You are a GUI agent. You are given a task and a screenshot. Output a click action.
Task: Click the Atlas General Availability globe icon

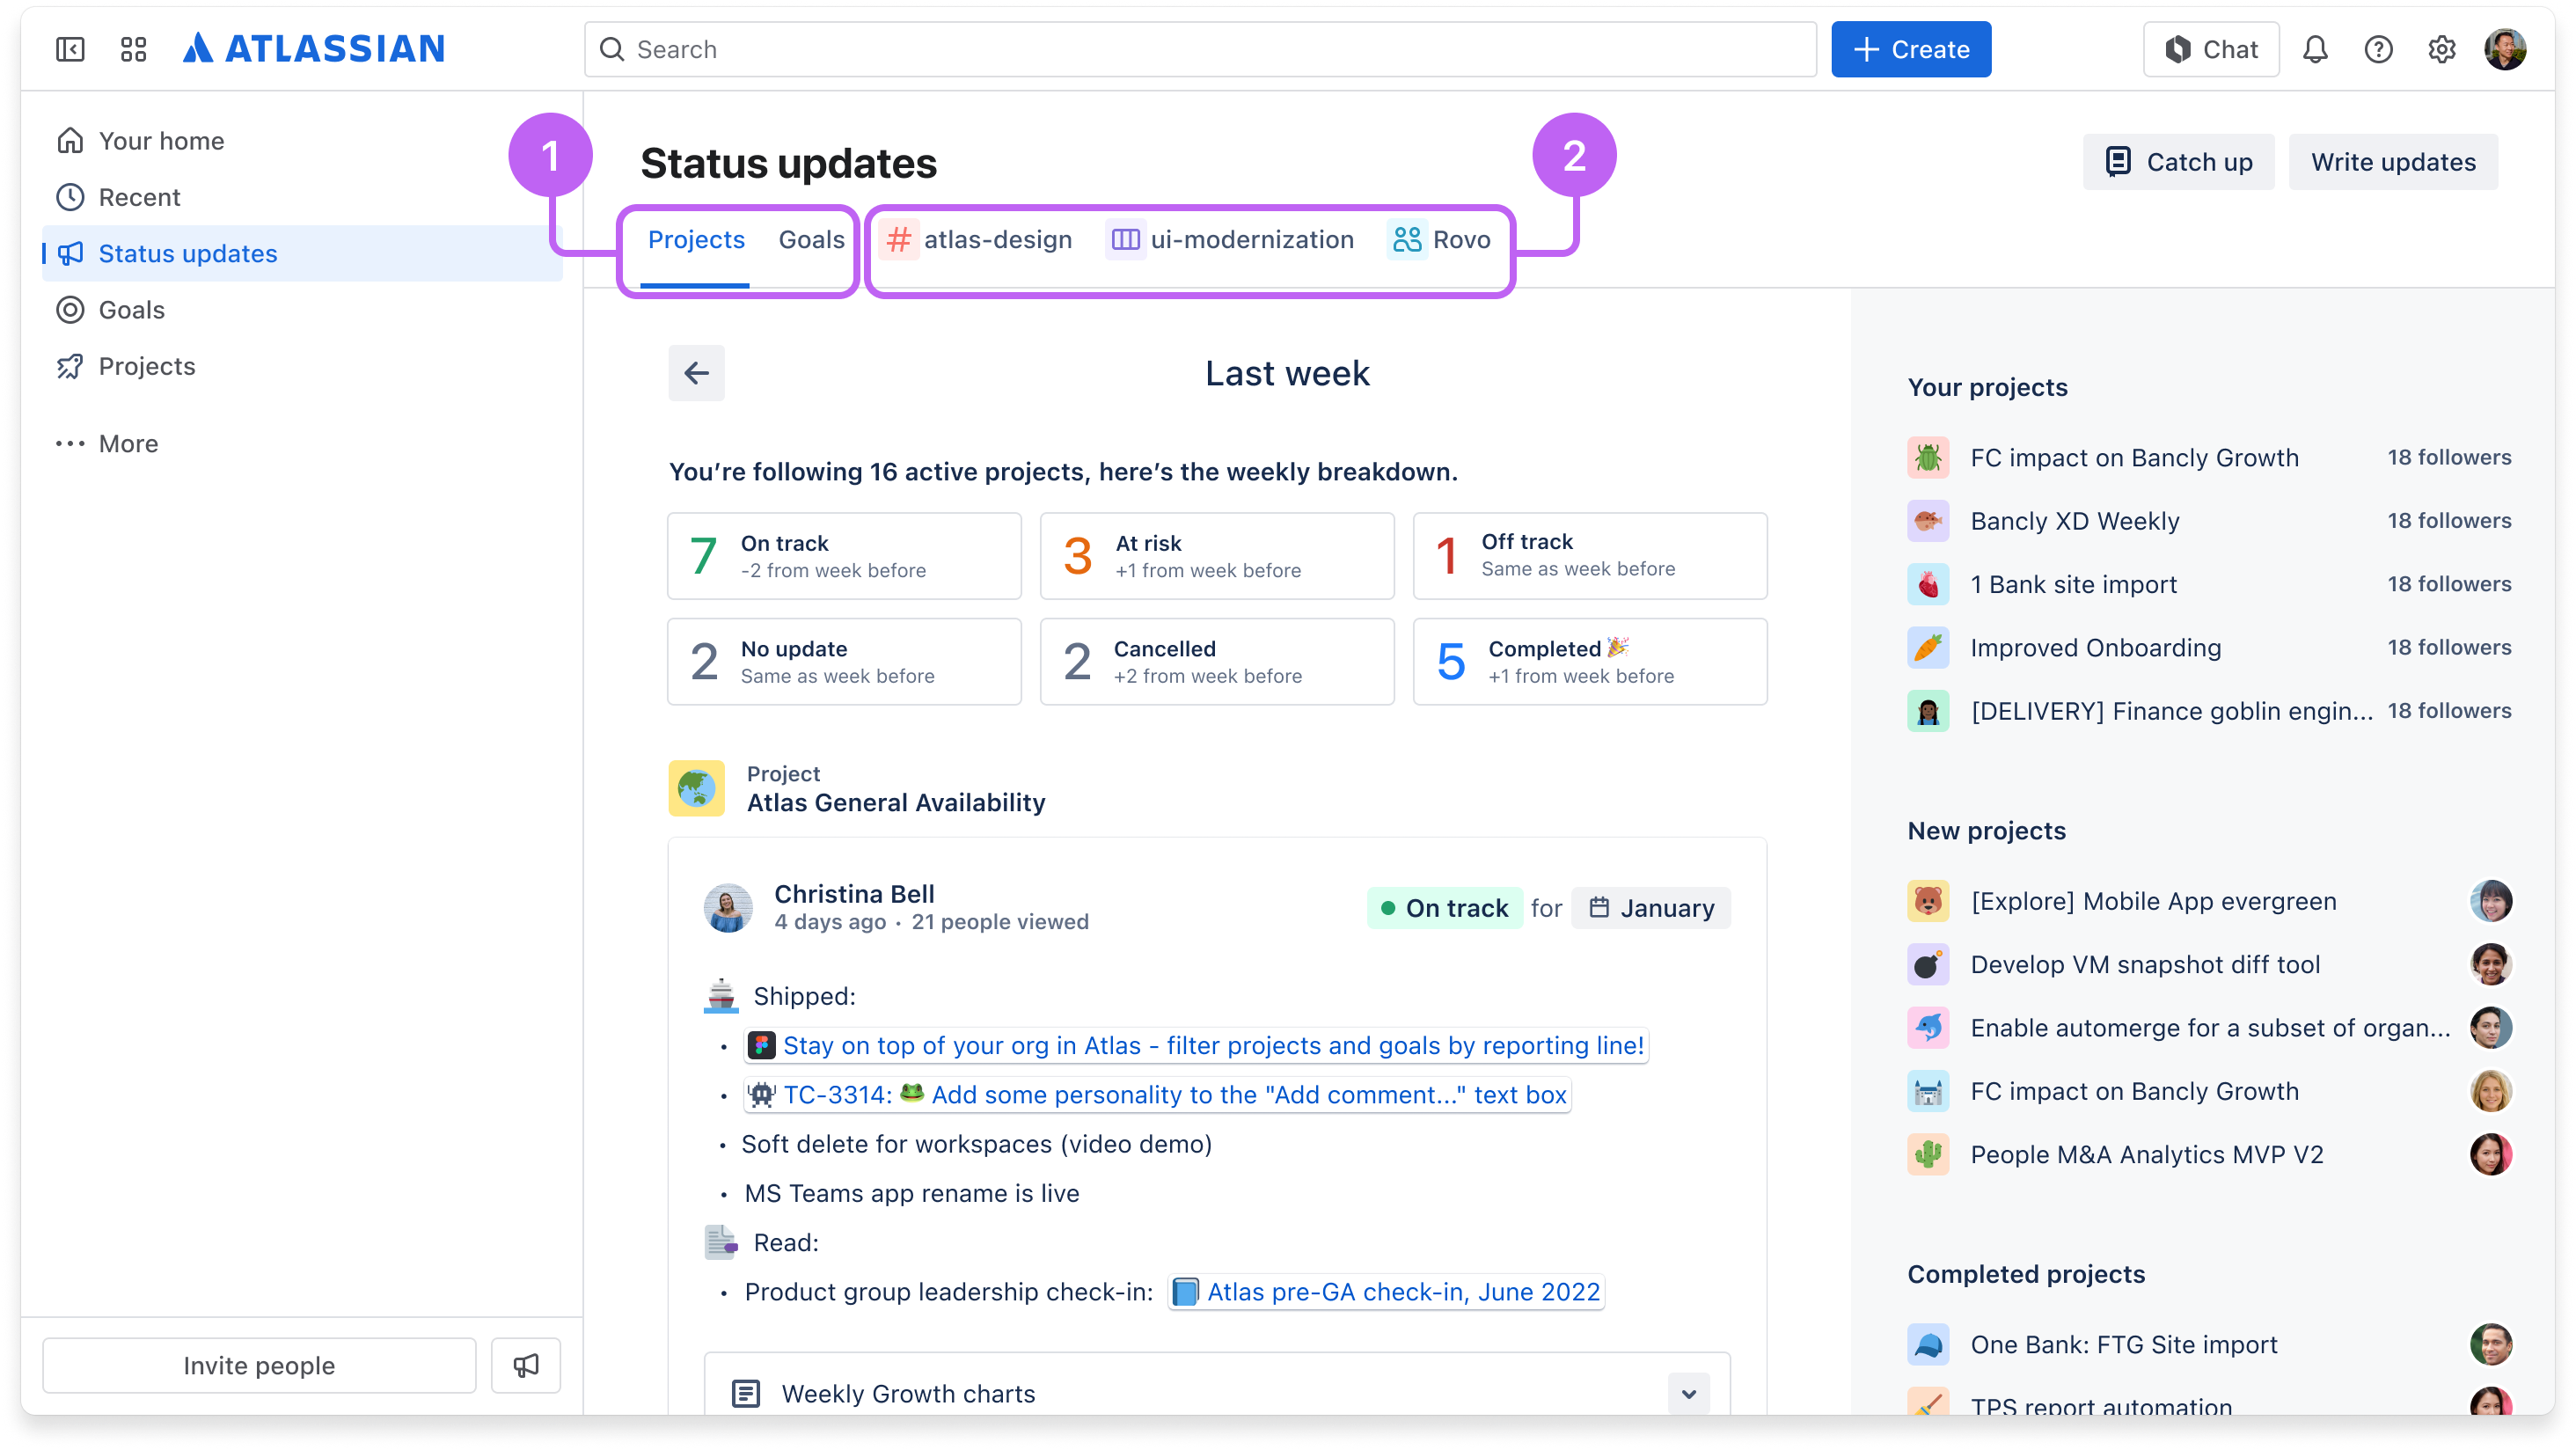click(696, 788)
